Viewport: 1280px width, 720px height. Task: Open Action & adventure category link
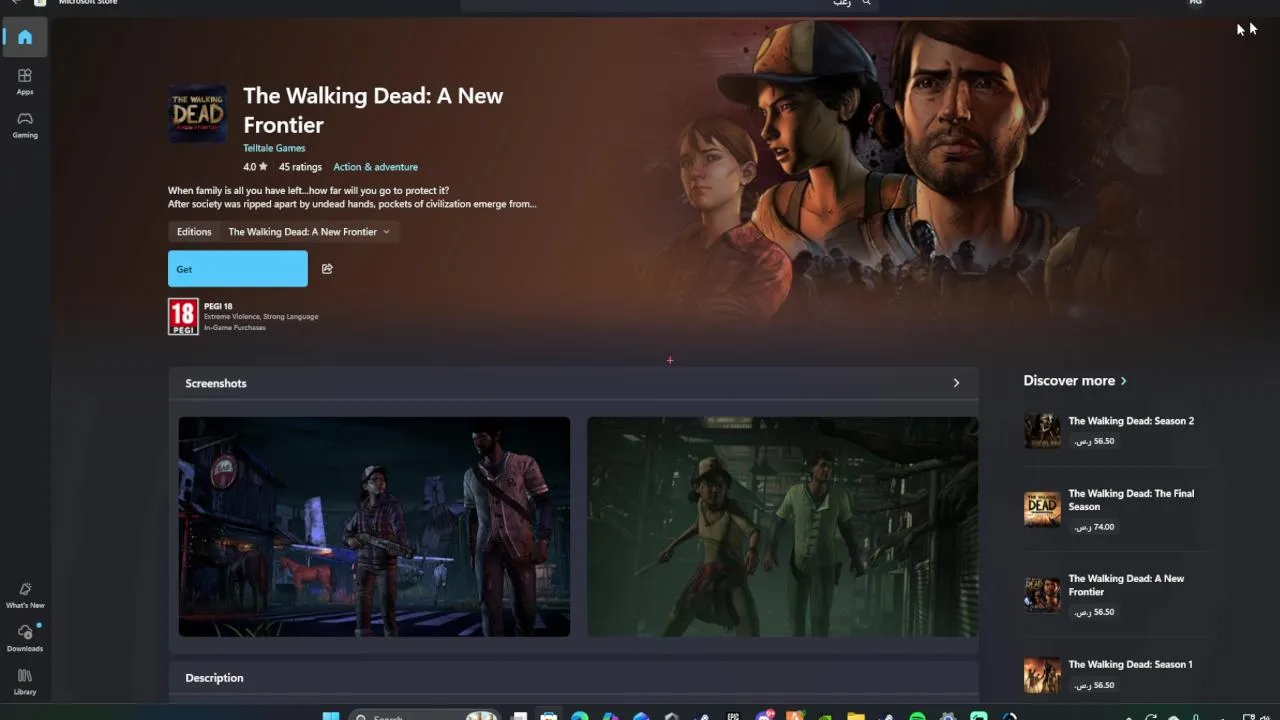375,167
